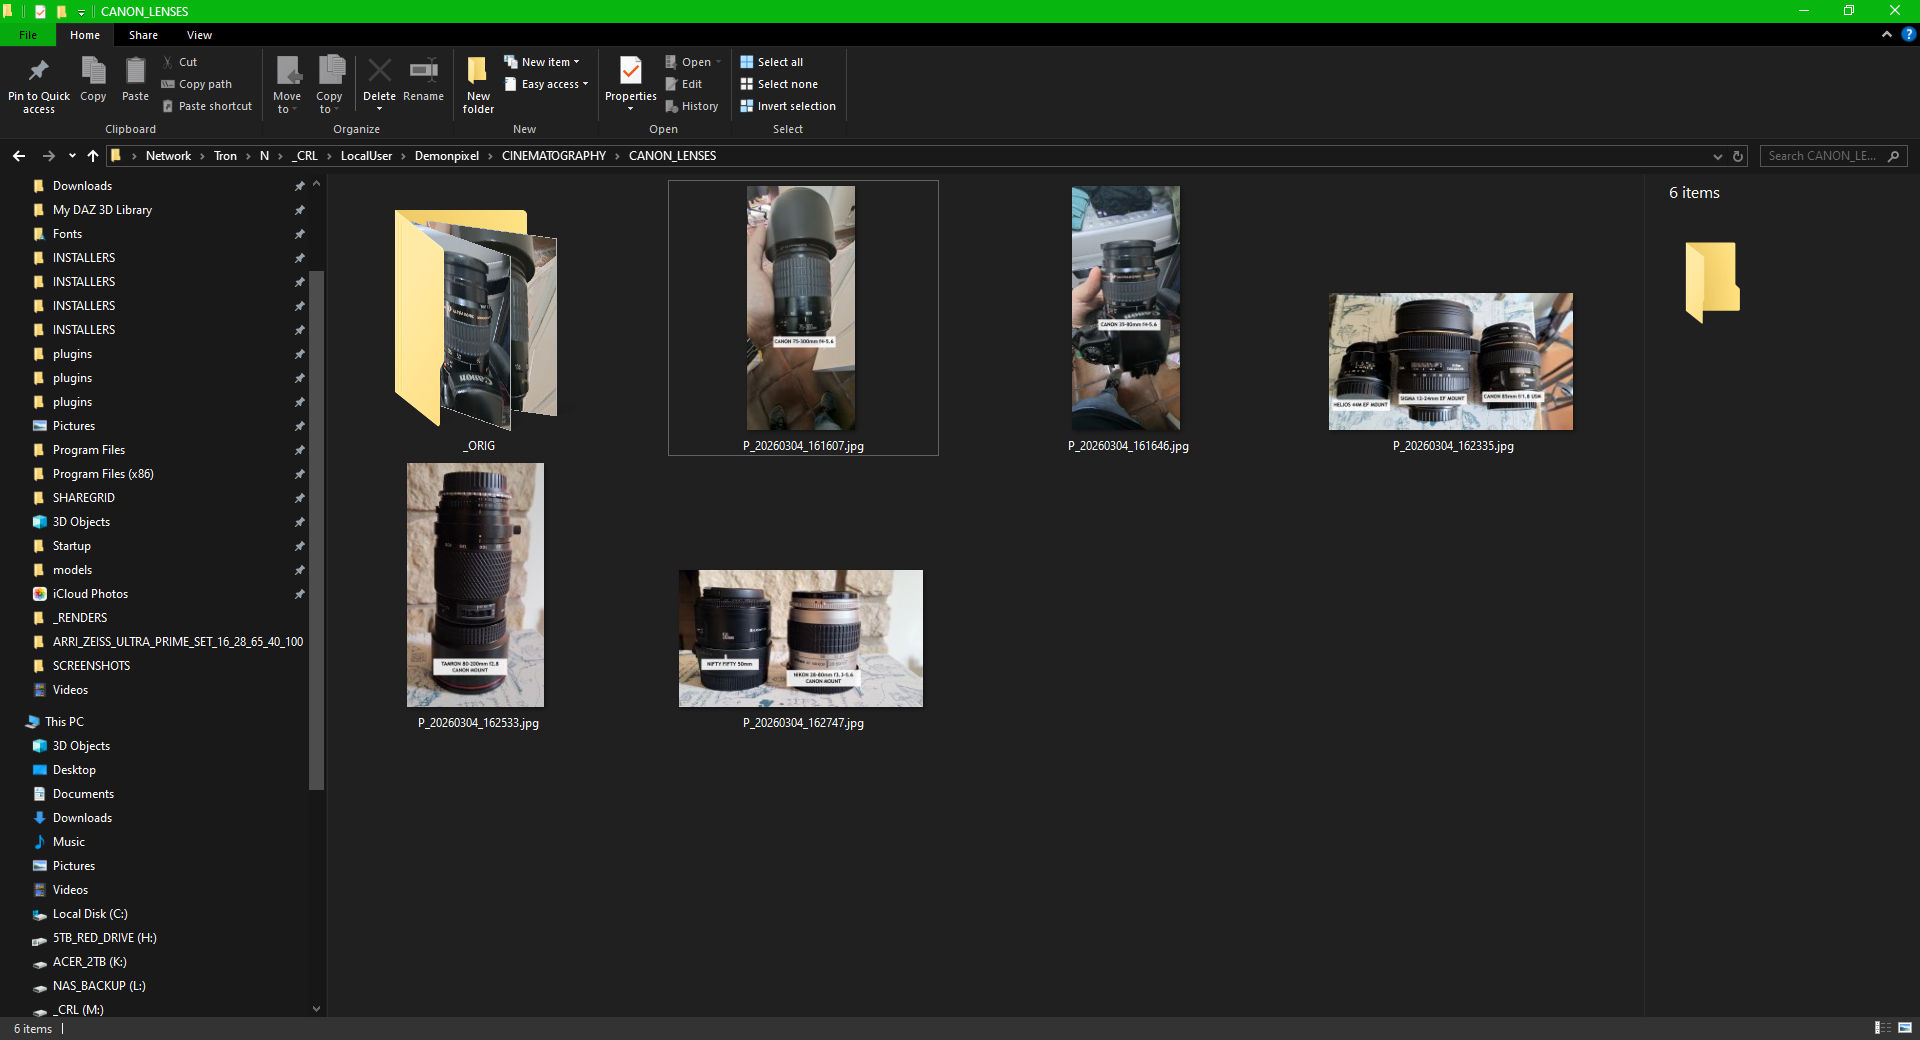Screen dimensions: 1920x1040
Task: Click the Paste icon in Clipboard group
Action: pyautogui.click(x=135, y=72)
